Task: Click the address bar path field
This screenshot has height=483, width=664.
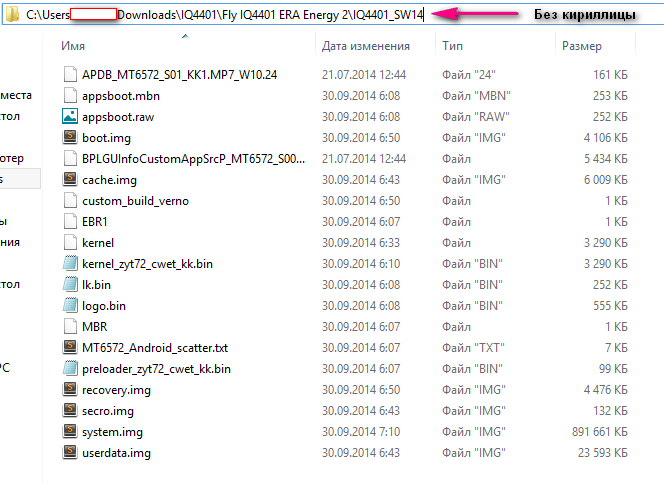Action: [x=250, y=15]
